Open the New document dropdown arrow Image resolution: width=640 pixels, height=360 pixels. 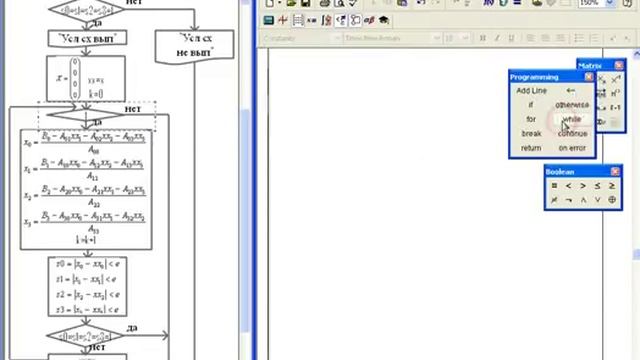pos(280,3)
